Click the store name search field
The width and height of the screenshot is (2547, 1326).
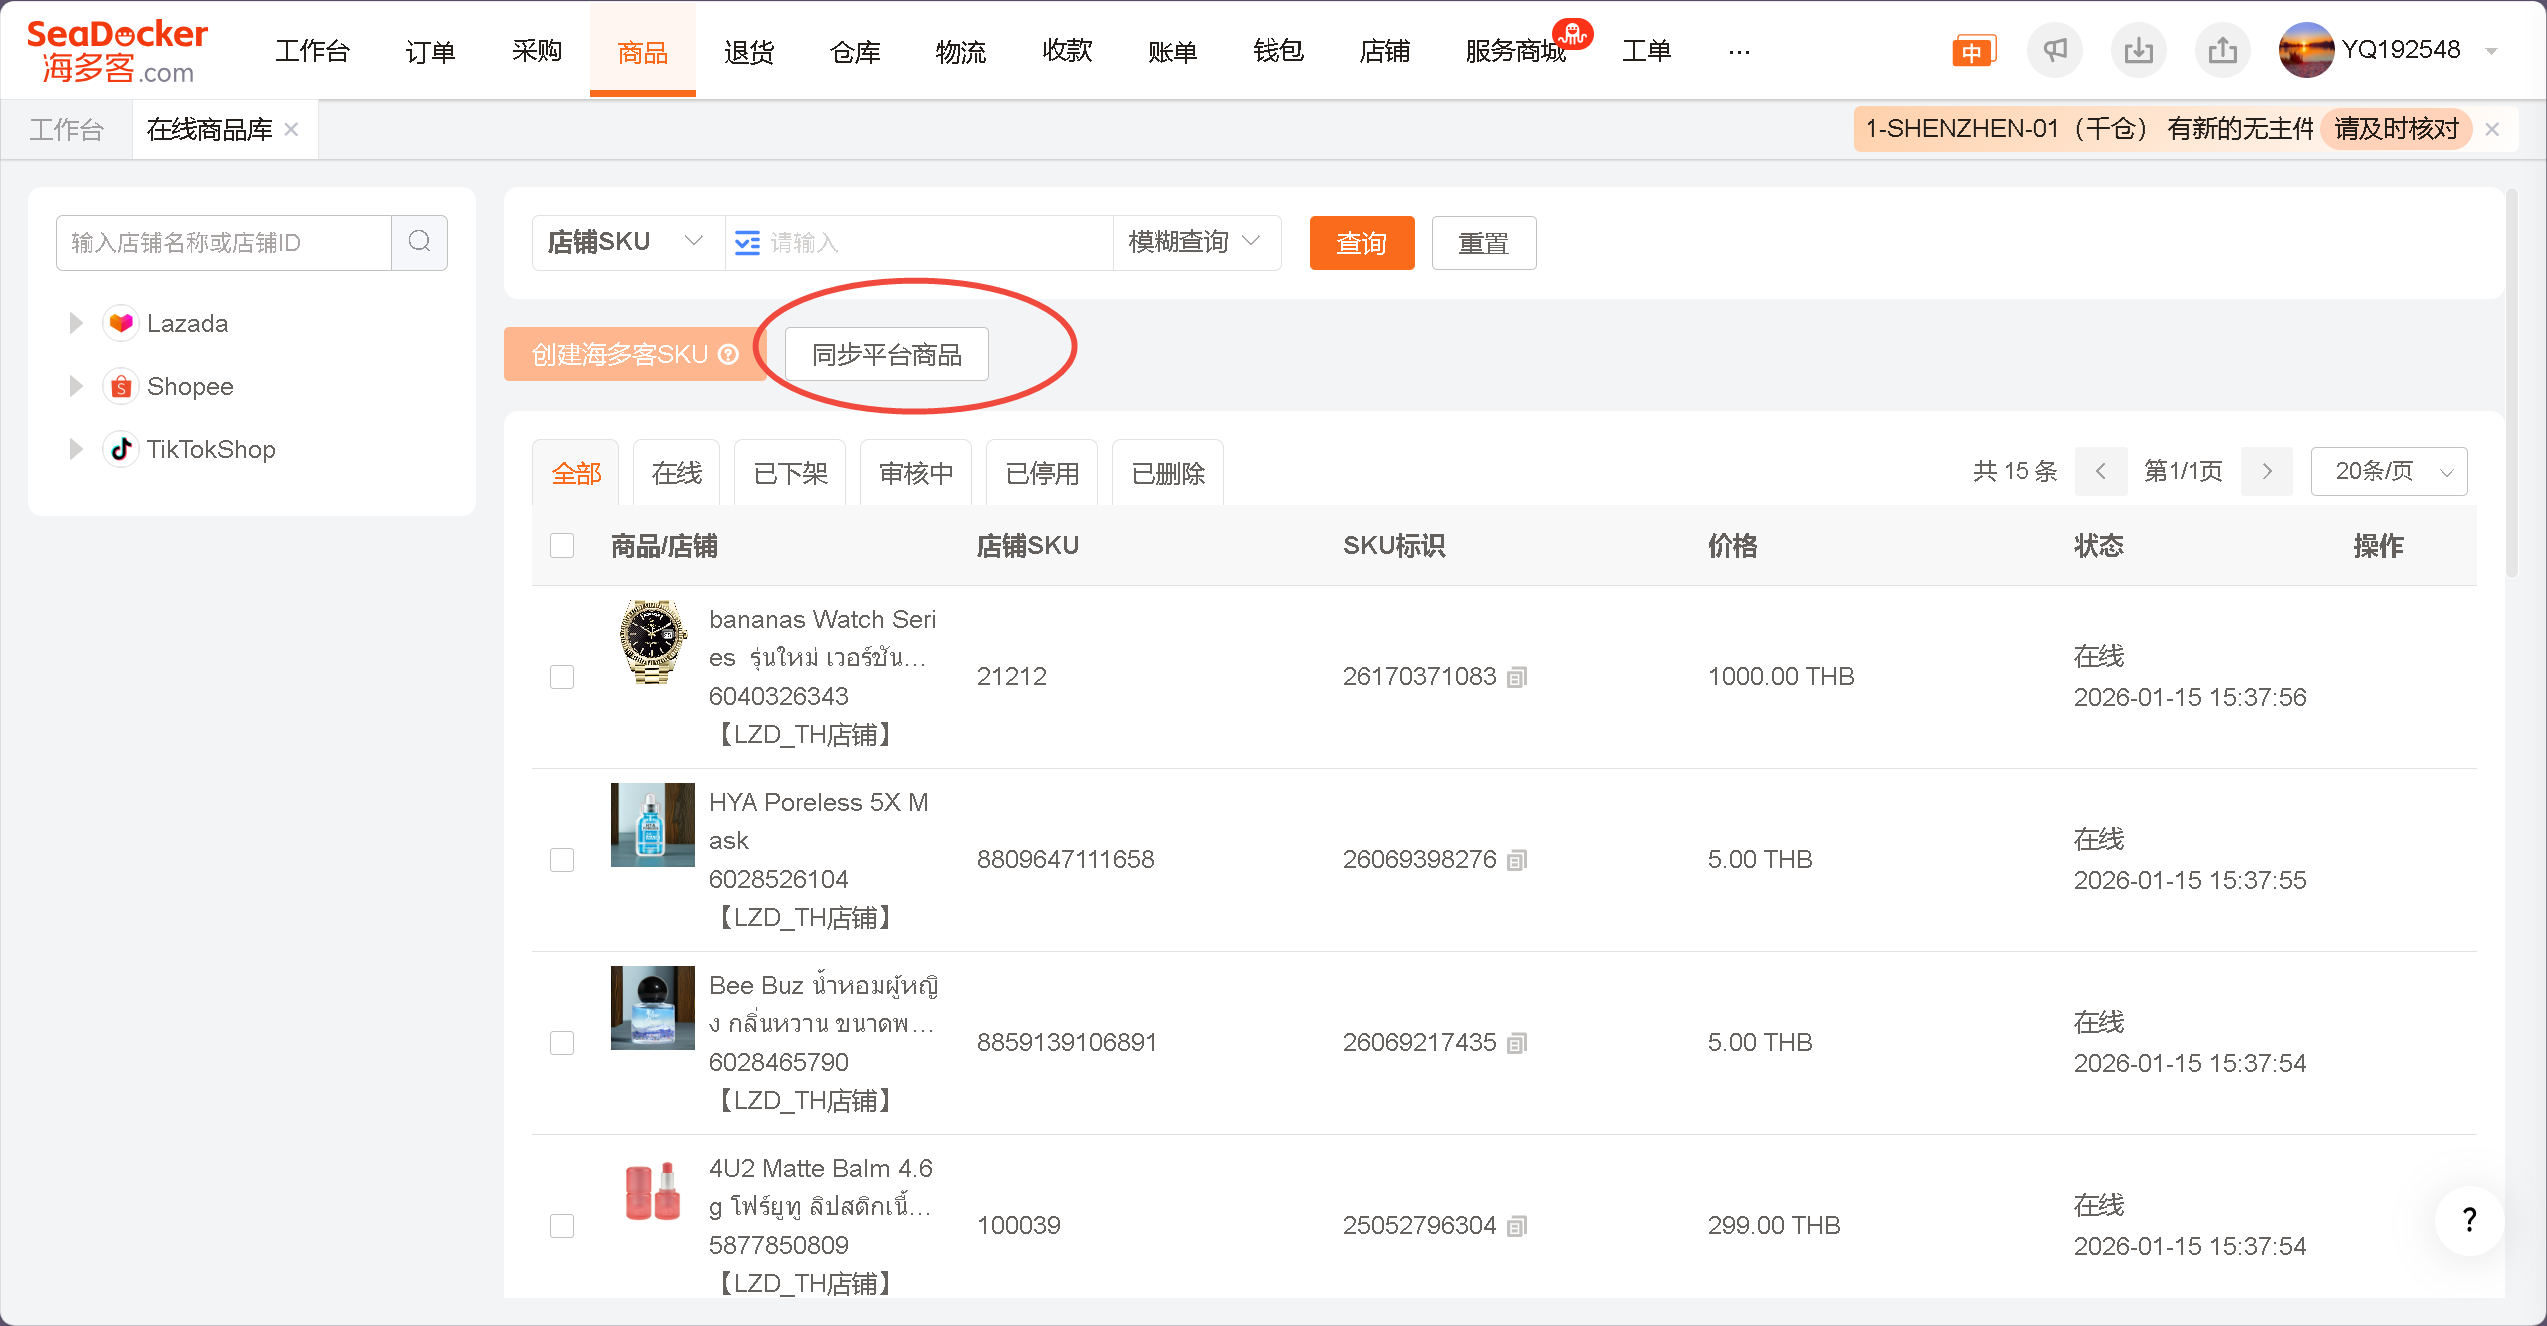tap(224, 242)
